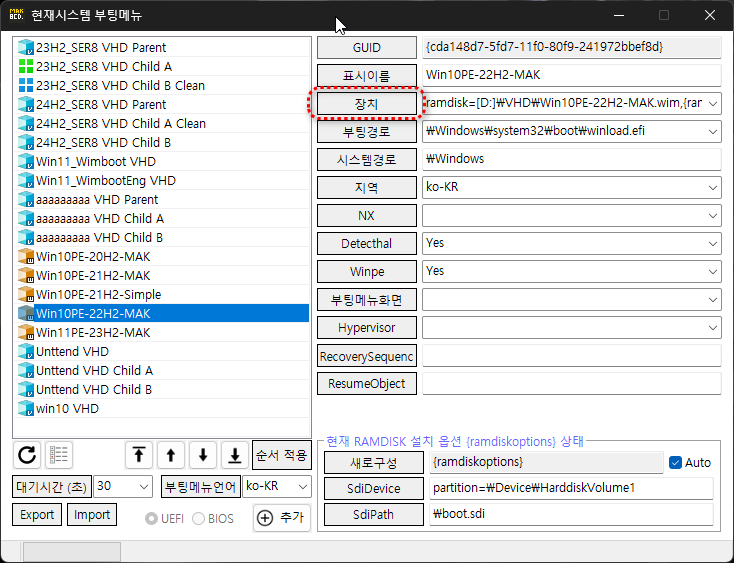Toggle the Auto checkbox
The height and width of the screenshot is (563, 734).
tap(675, 462)
